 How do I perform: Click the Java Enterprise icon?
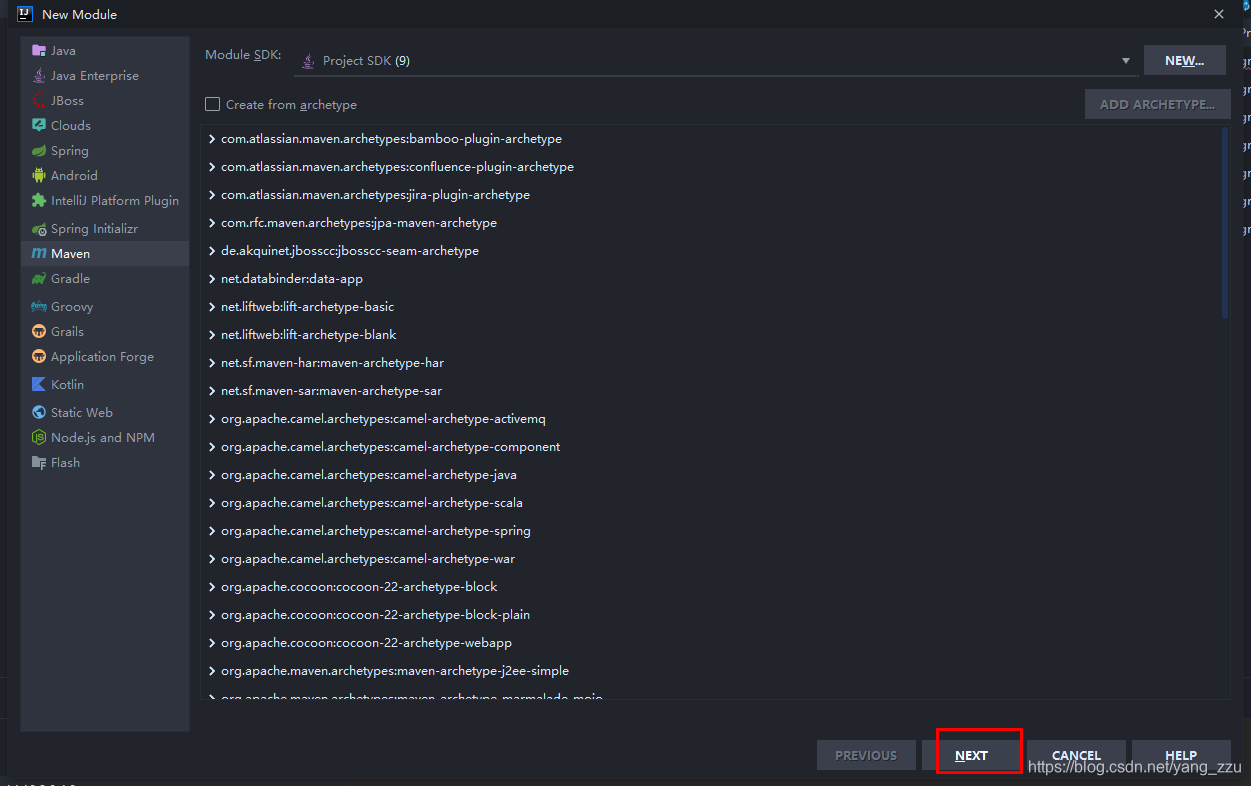tap(39, 75)
